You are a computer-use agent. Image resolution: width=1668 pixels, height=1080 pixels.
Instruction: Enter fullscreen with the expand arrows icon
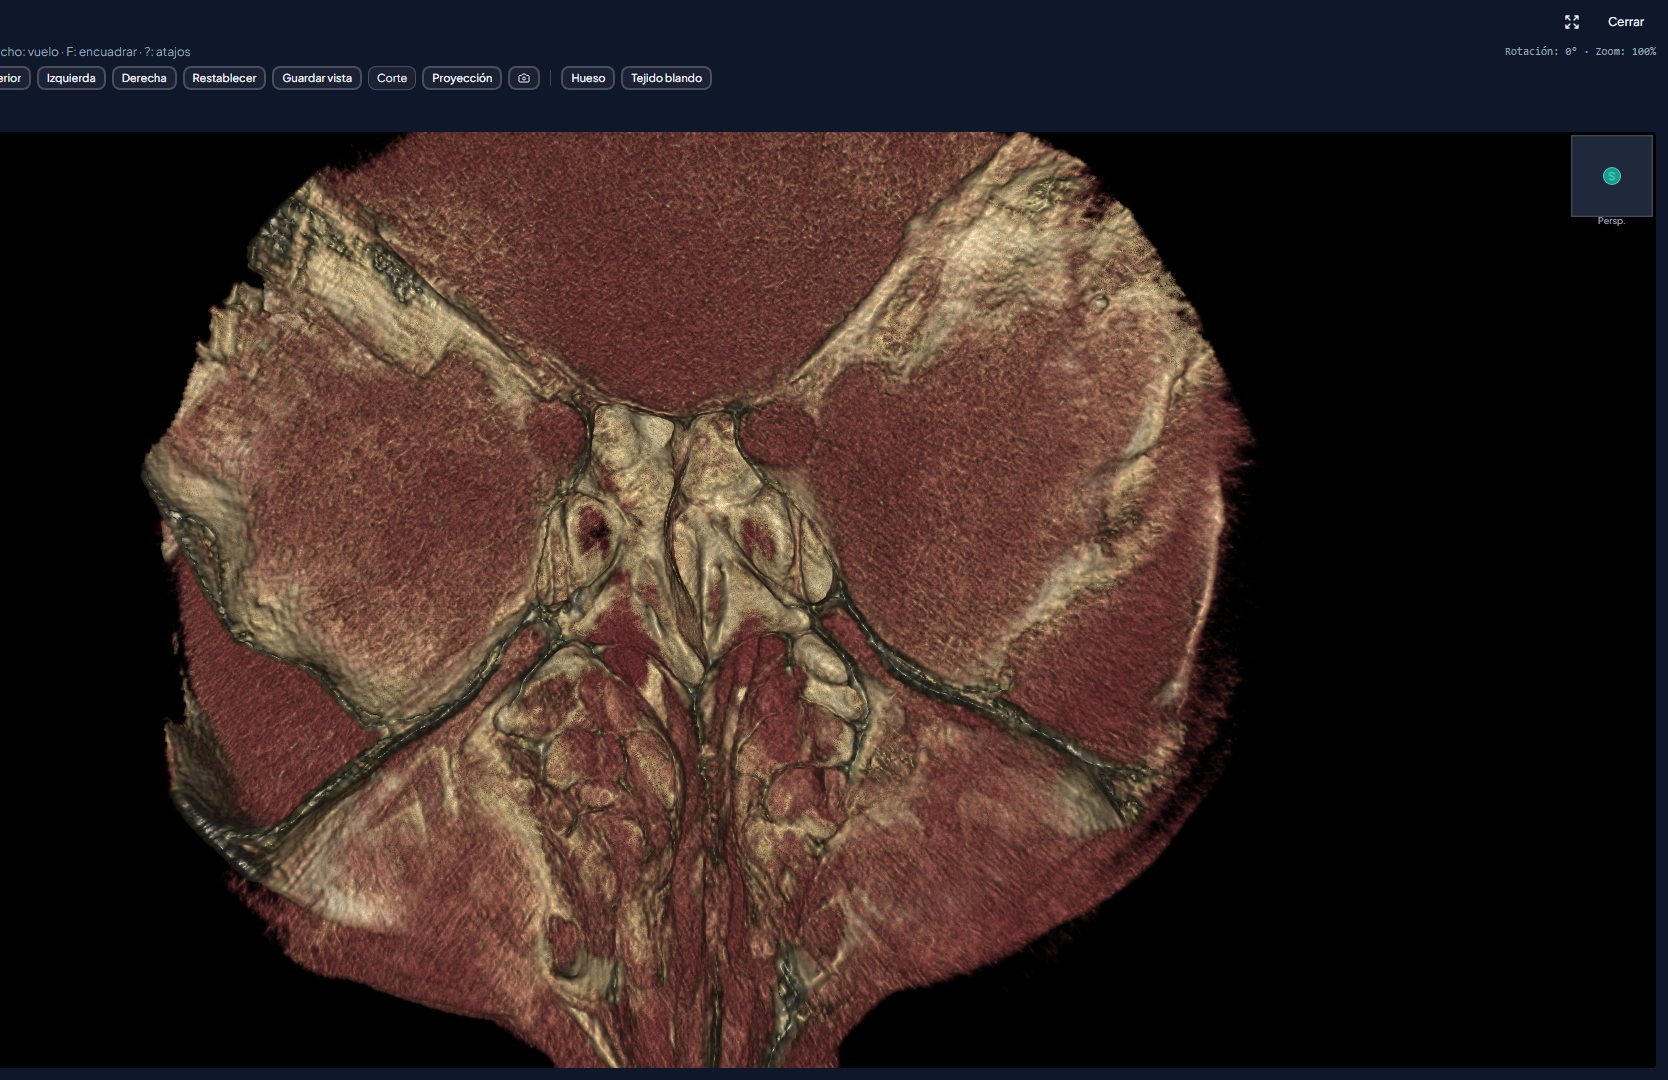pos(1572,22)
